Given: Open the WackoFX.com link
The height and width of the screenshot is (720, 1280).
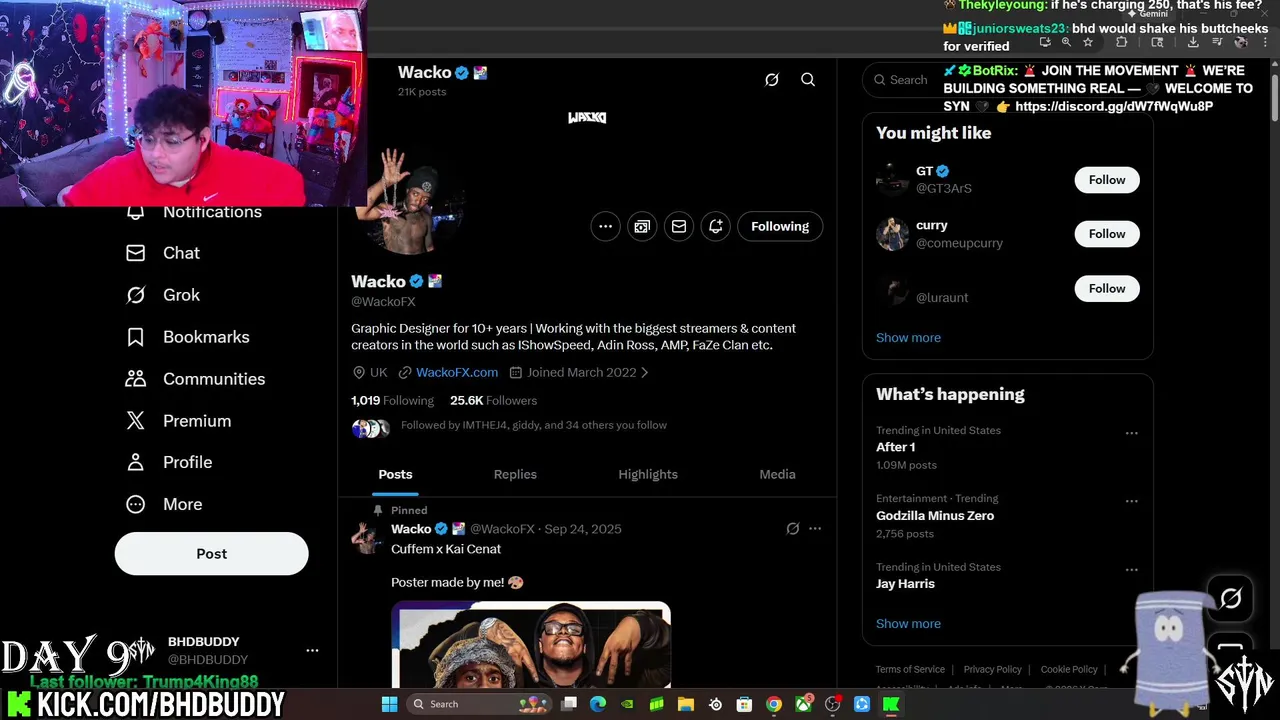Looking at the screenshot, I should 457,372.
